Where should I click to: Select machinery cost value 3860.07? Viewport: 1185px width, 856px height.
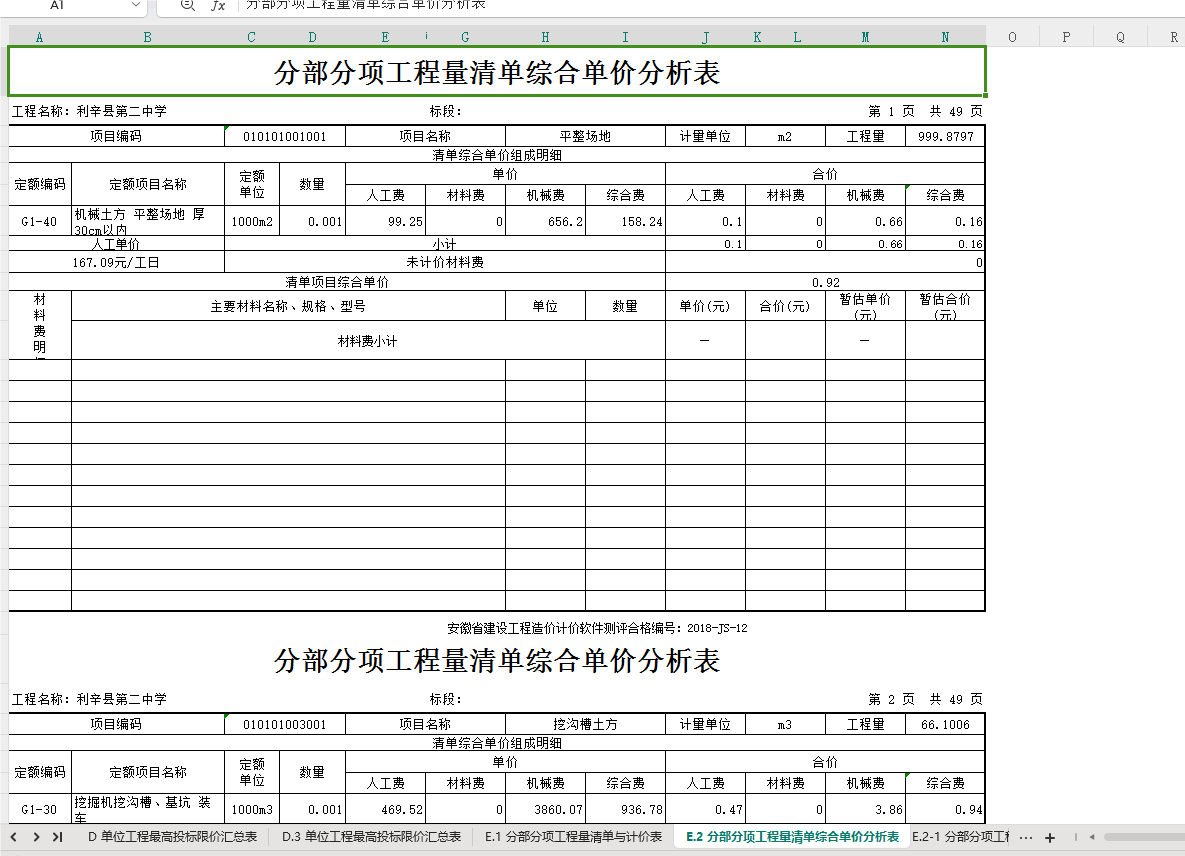click(x=545, y=809)
